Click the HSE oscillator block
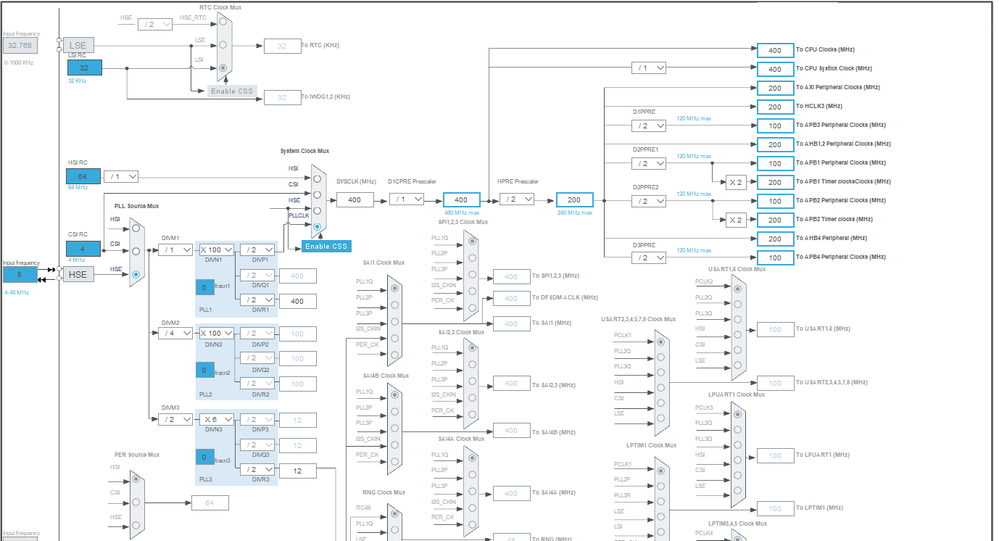 pos(78,275)
